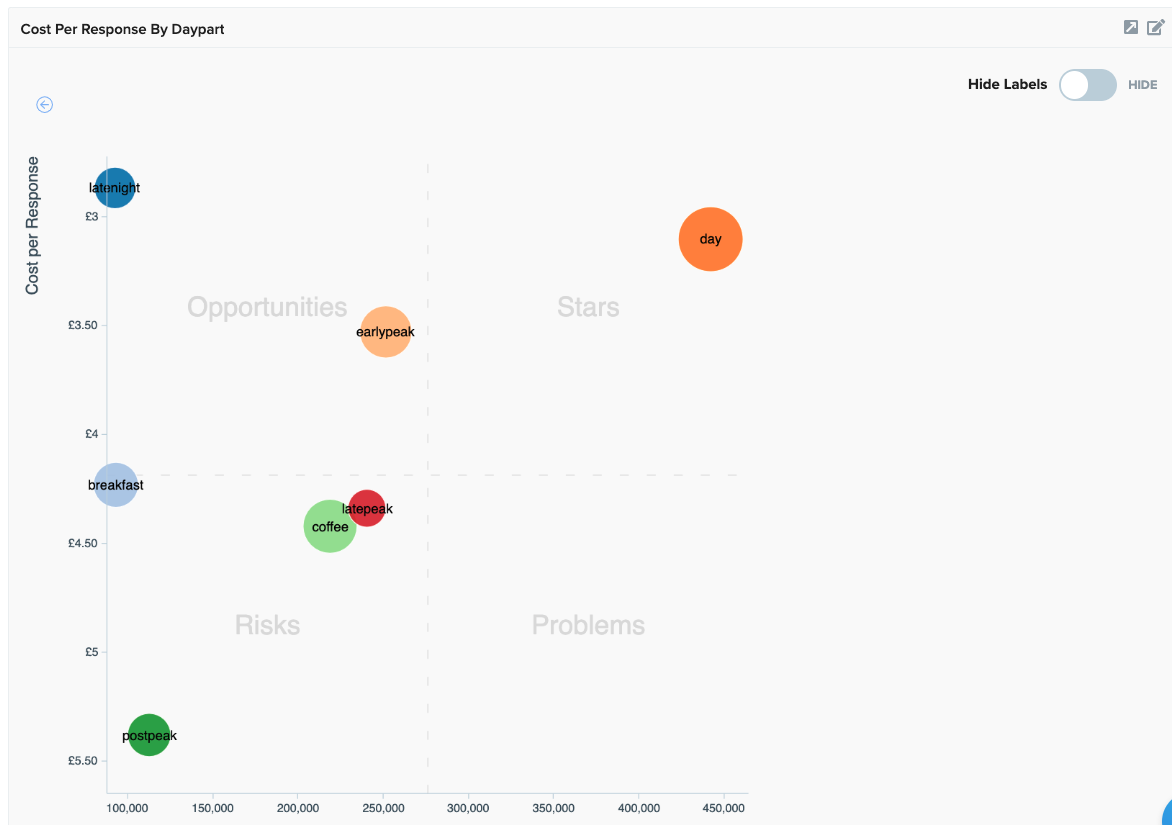The image size is (1172, 825).
Task: Click the latepeak red bubble
Action: coord(366,508)
